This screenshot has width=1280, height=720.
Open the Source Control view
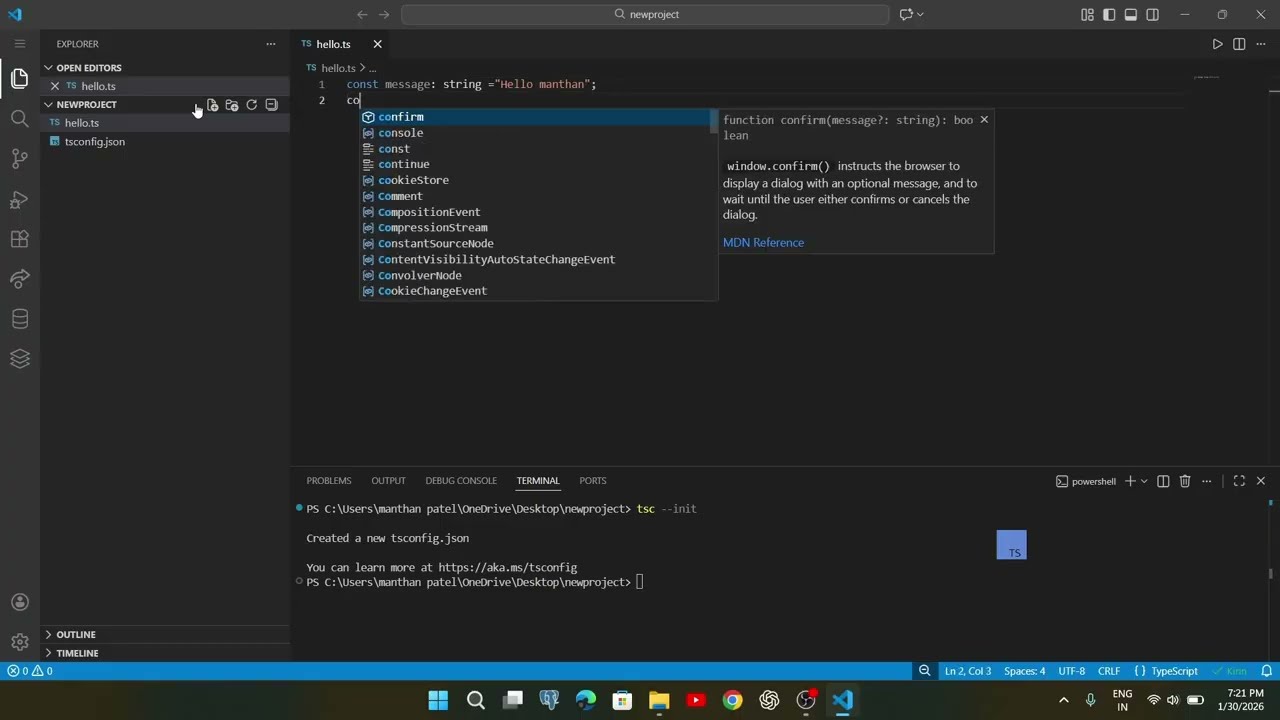point(19,159)
